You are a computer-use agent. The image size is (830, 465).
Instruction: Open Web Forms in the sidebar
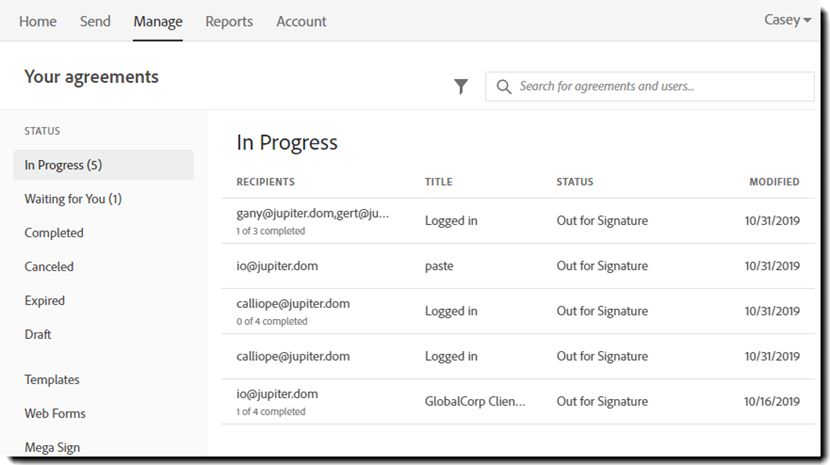(55, 414)
